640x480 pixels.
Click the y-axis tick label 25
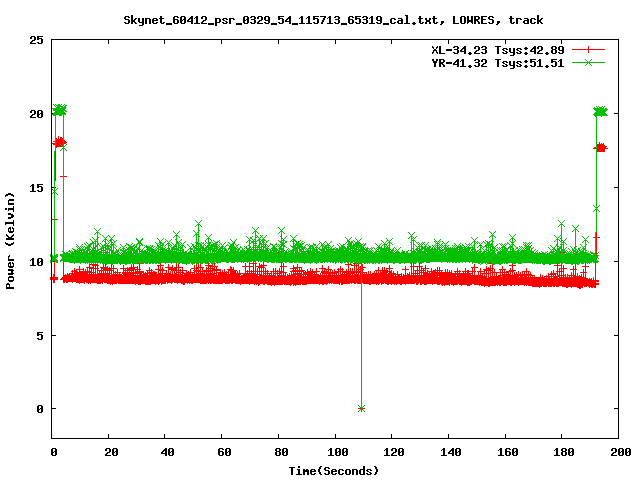click(36, 40)
